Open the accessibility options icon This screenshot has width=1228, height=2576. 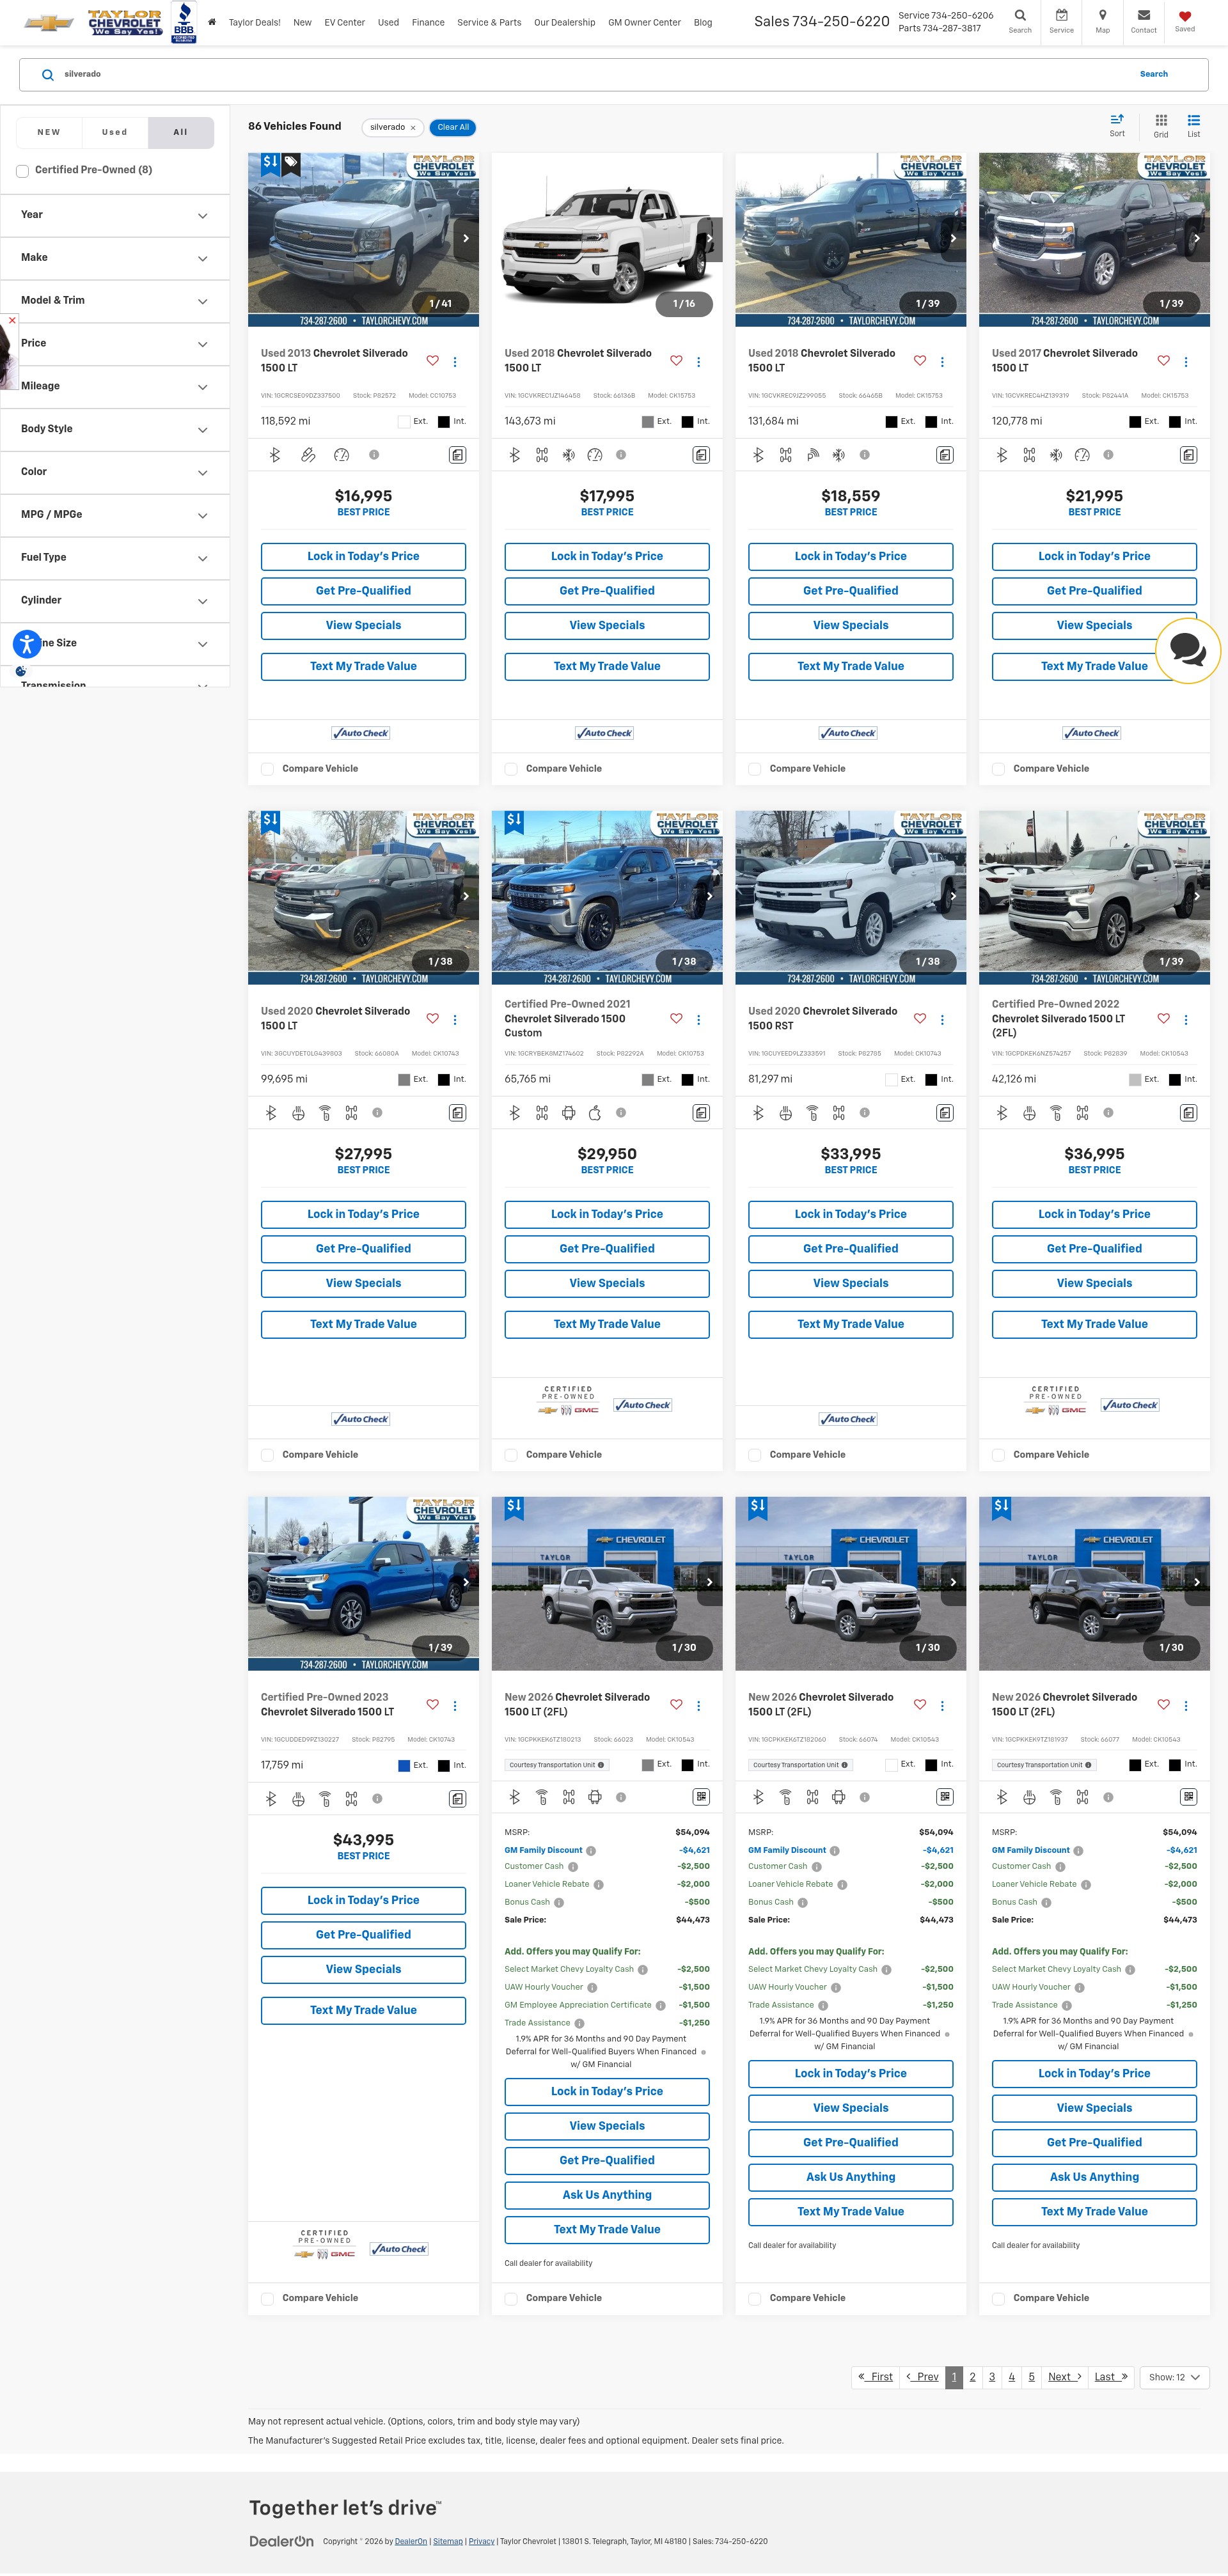pos(27,643)
